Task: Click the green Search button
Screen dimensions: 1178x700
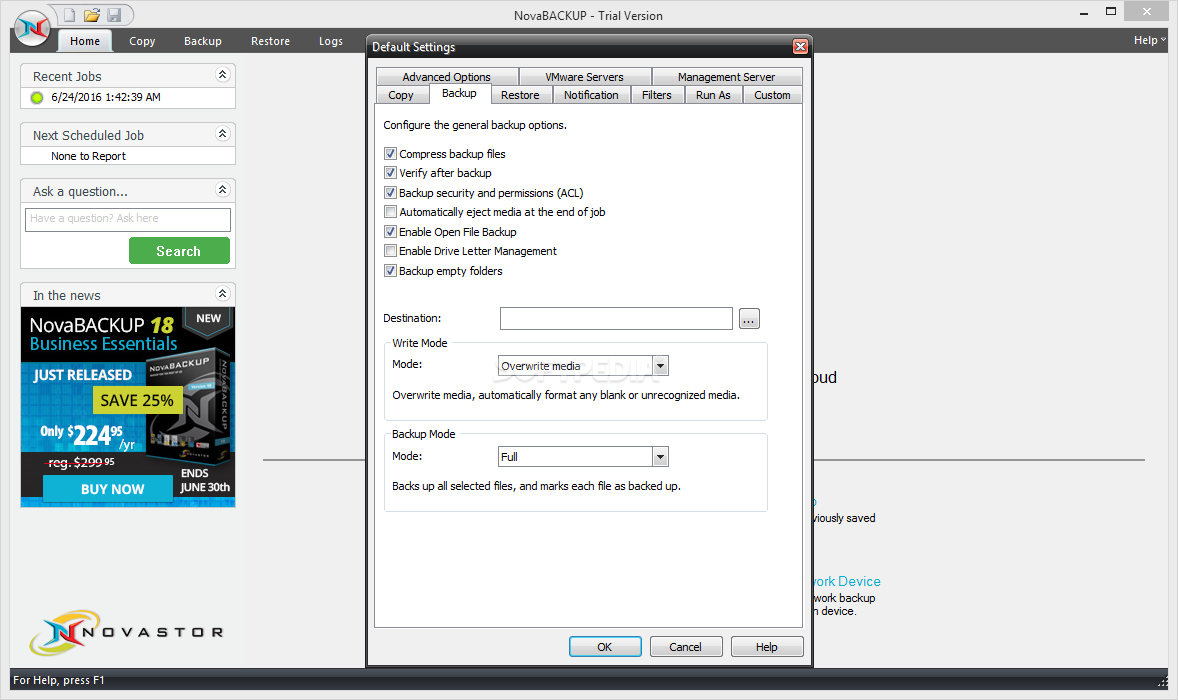Action: [x=179, y=251]
